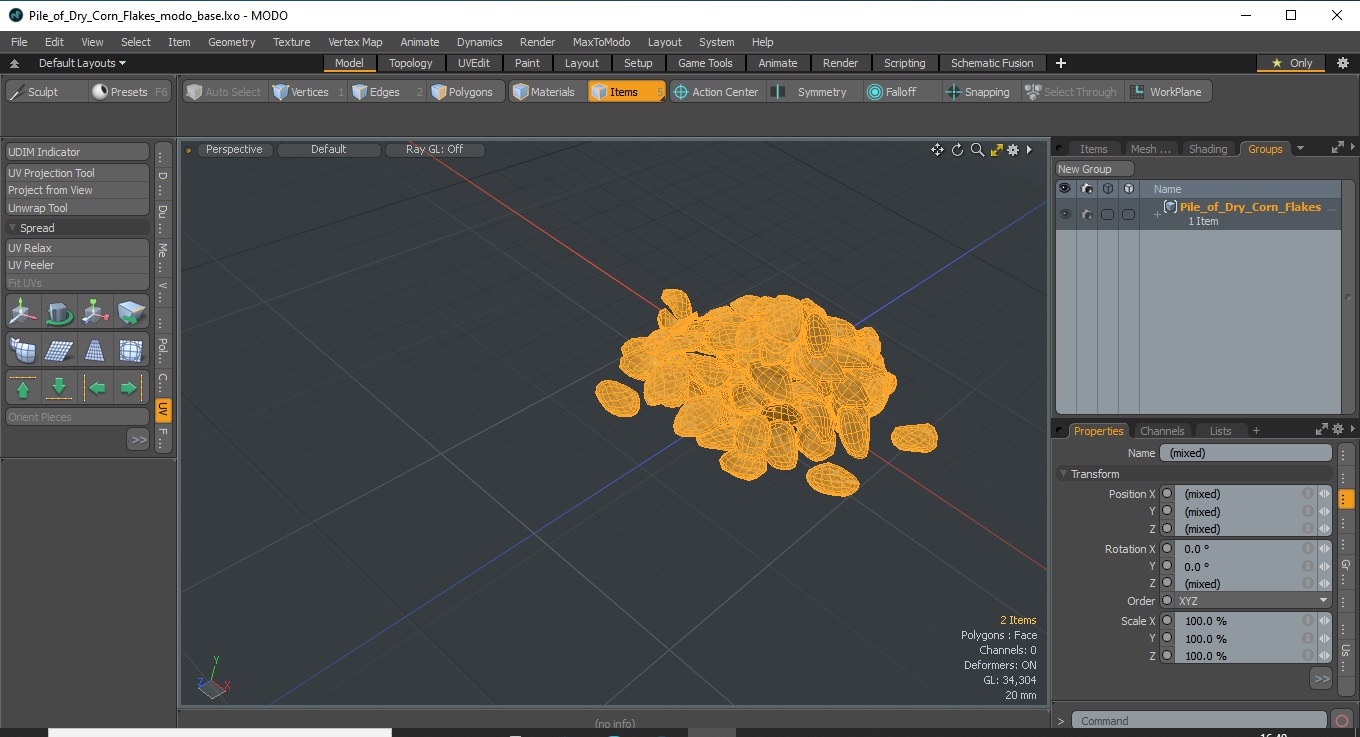
Task: Open the Vertex Map menu
Action: 355,42
